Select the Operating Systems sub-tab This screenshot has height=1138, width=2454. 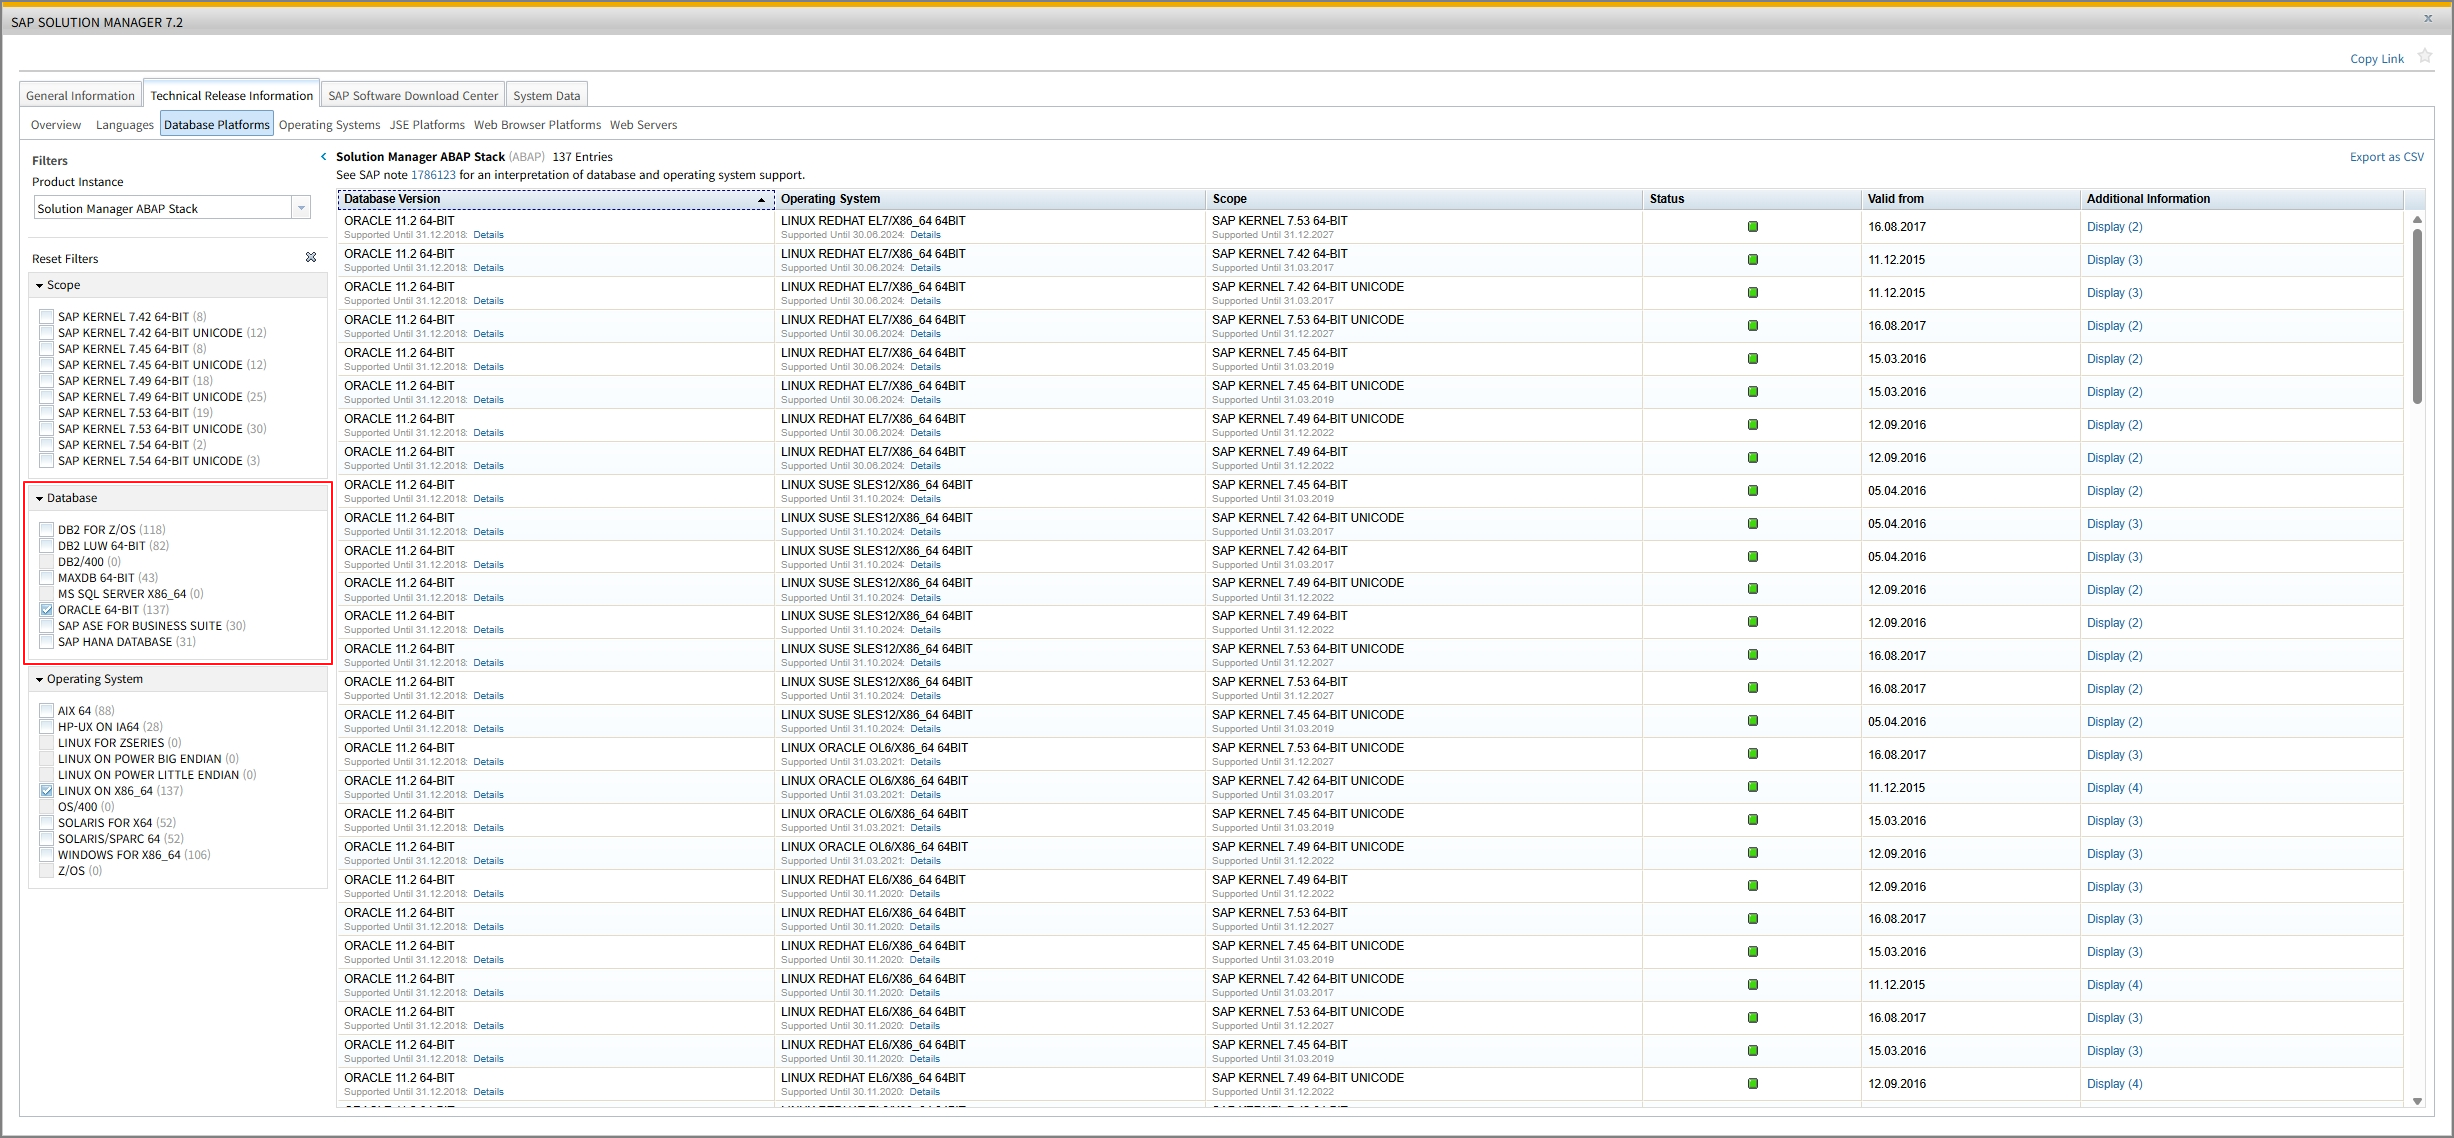329,125
